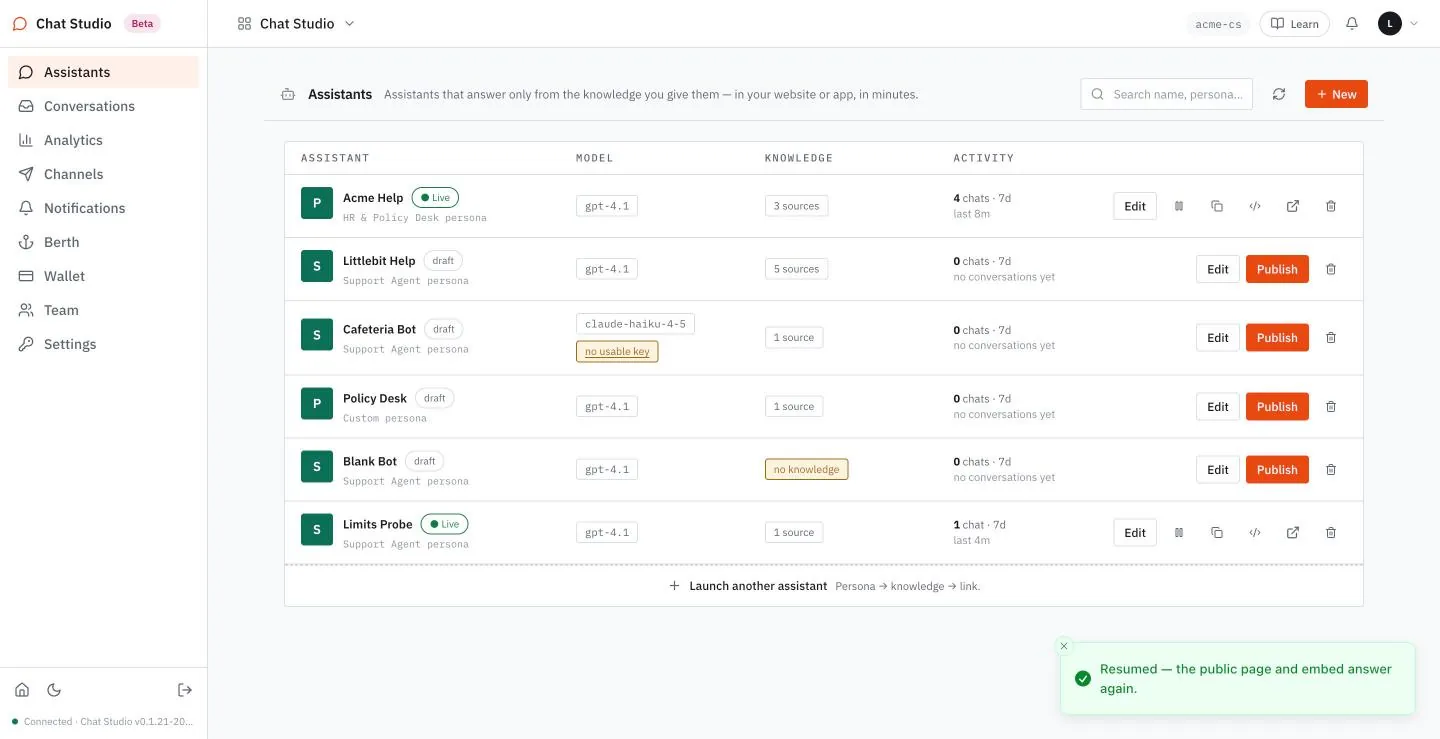Open Acme Help public page in new tab
This screenshot has width=1440, height=739.
click(x=1293, y=206)
